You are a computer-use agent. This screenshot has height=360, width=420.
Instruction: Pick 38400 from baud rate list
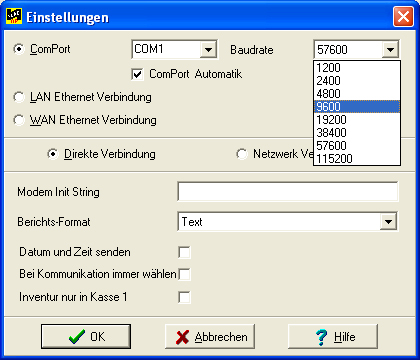[x=357, y=133]
